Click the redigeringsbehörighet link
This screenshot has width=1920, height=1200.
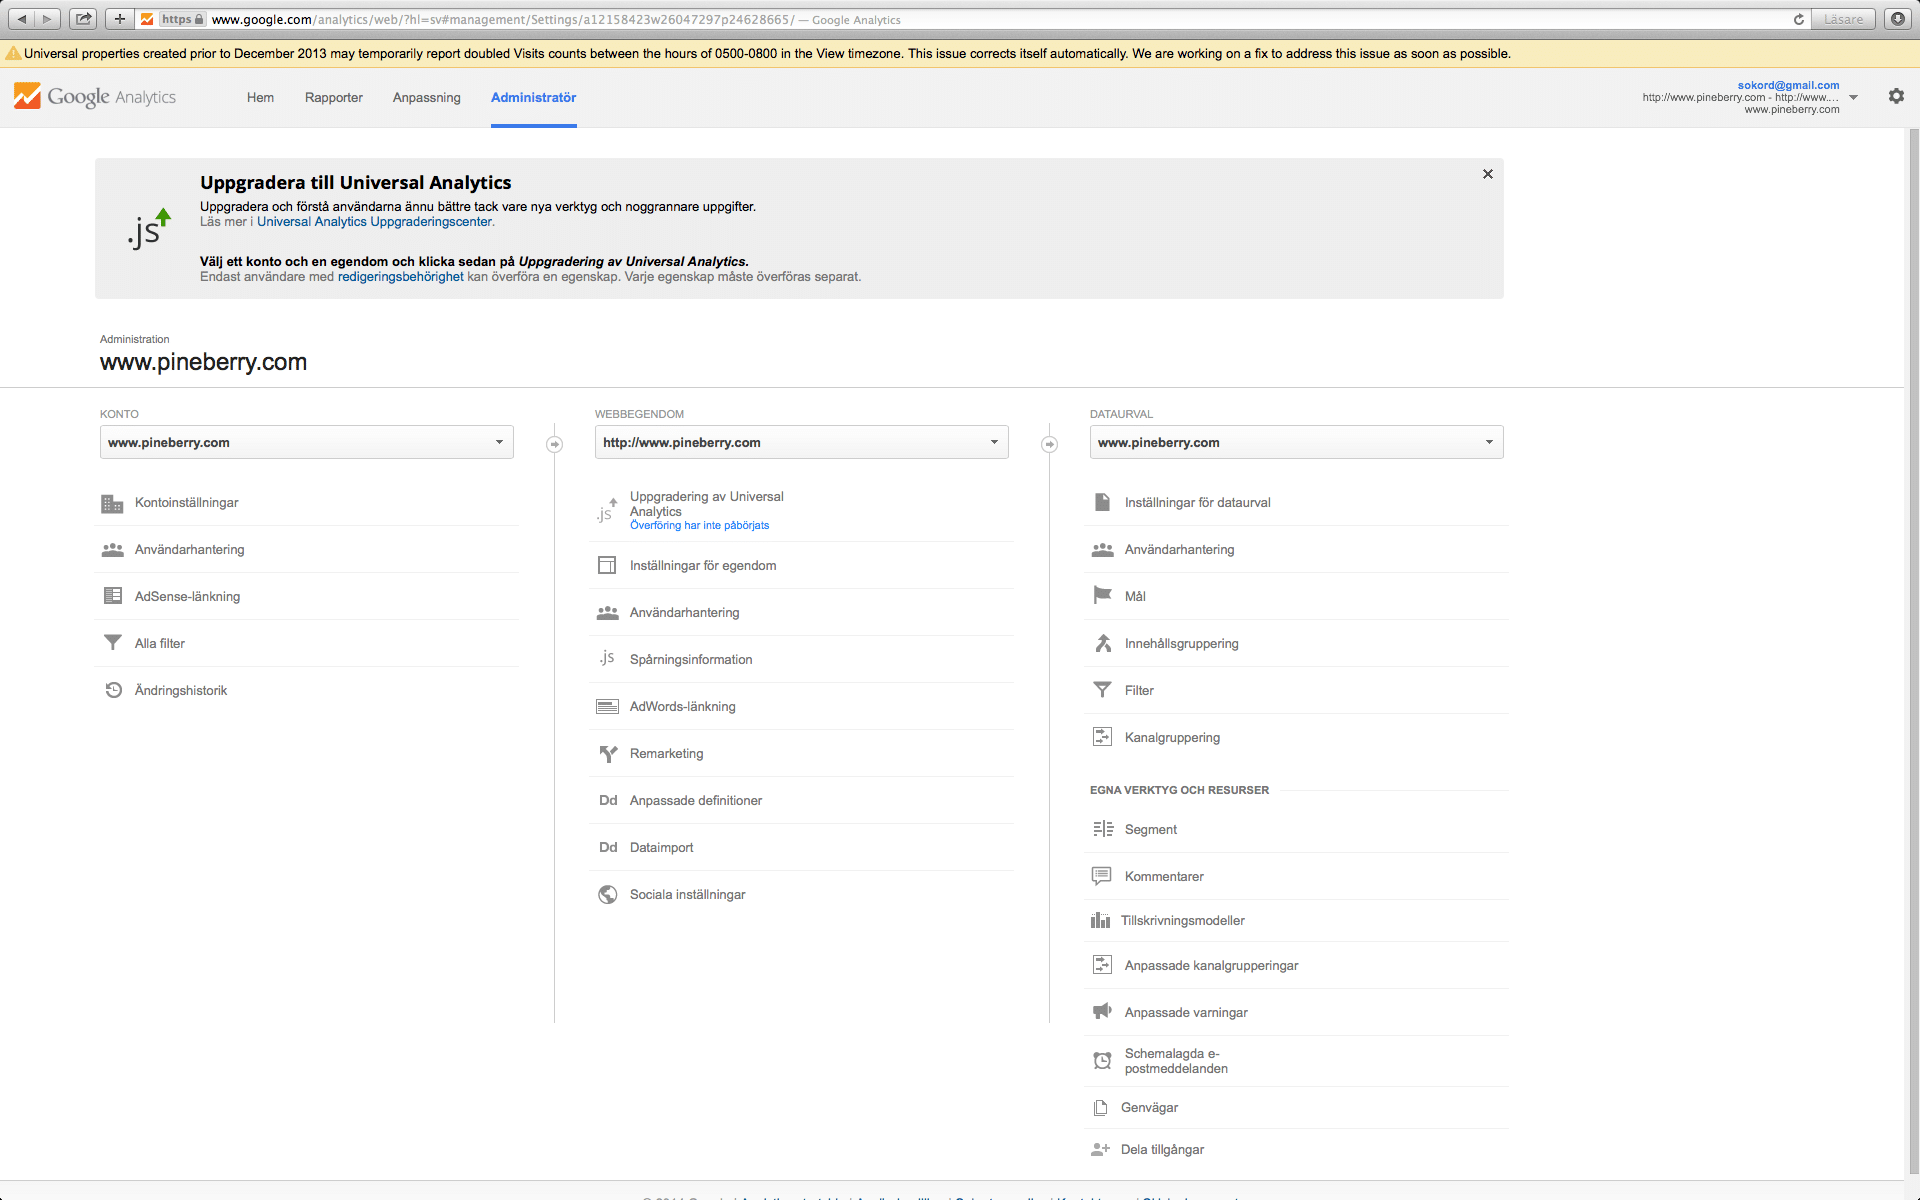(401, 277)
